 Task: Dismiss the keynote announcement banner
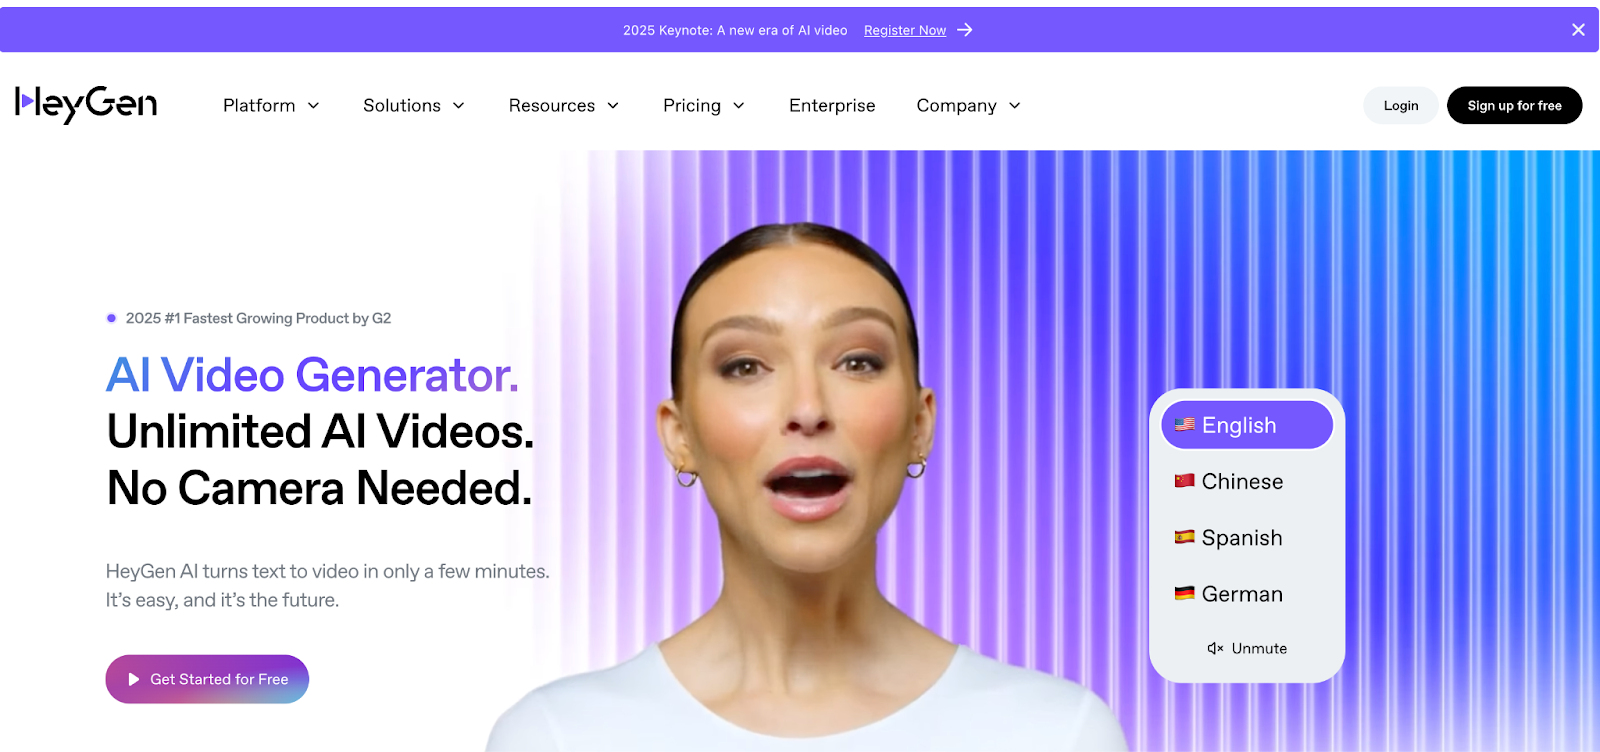coord(1578,30)
